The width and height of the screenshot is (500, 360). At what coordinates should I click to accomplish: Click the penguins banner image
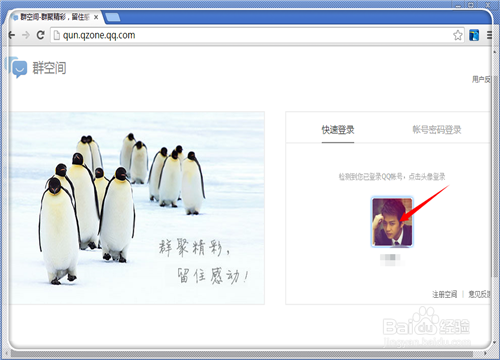(x=137, y=208)
